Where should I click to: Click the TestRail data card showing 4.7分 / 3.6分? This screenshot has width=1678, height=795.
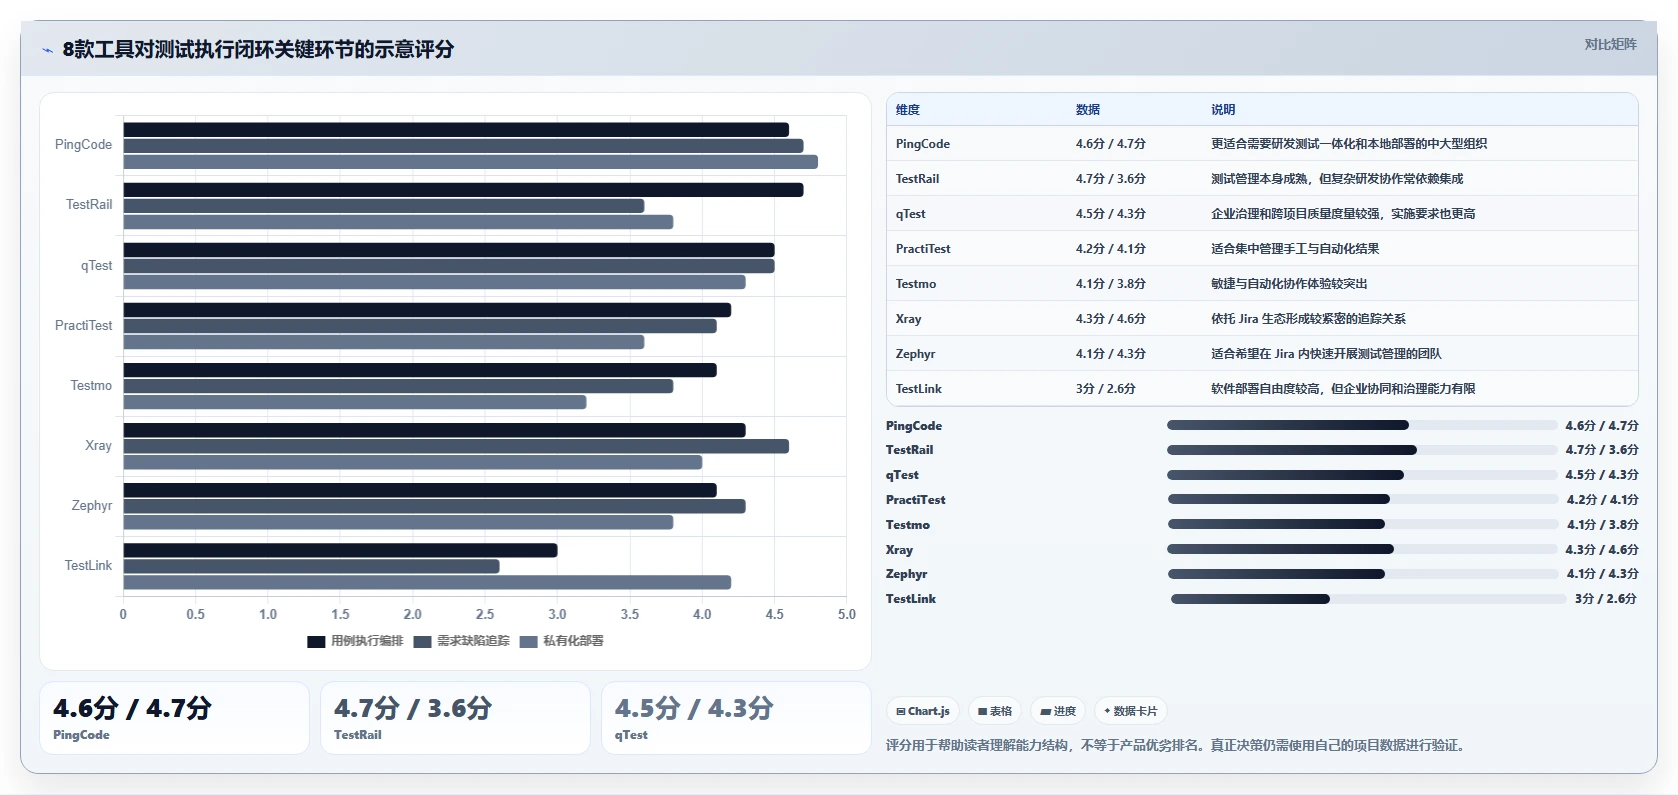coord(455,718)
